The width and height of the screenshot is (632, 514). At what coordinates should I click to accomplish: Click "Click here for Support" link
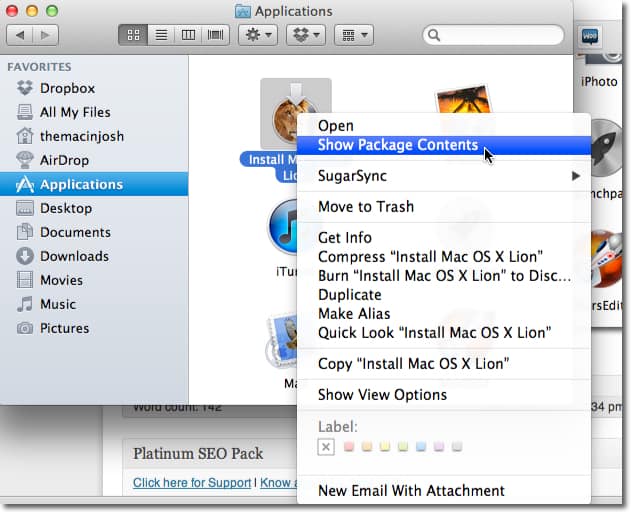[192, 483]
